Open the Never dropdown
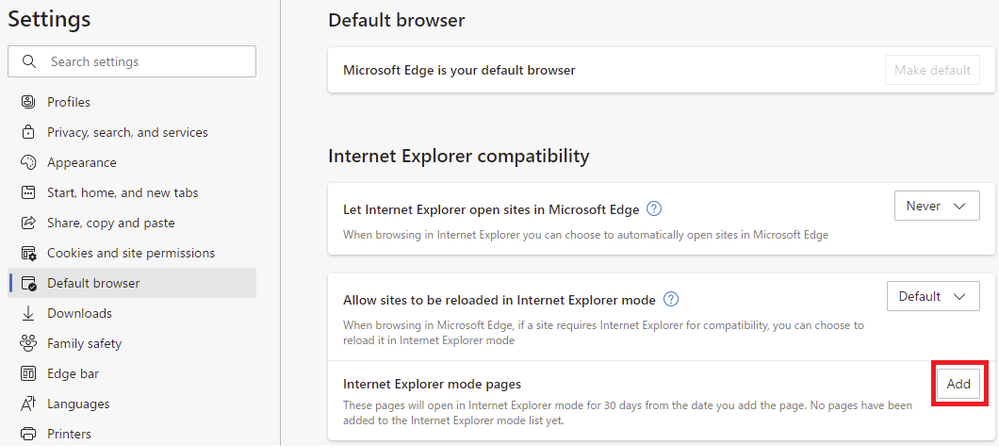Screen dimensions: 999x447 (x=935, y=206)
